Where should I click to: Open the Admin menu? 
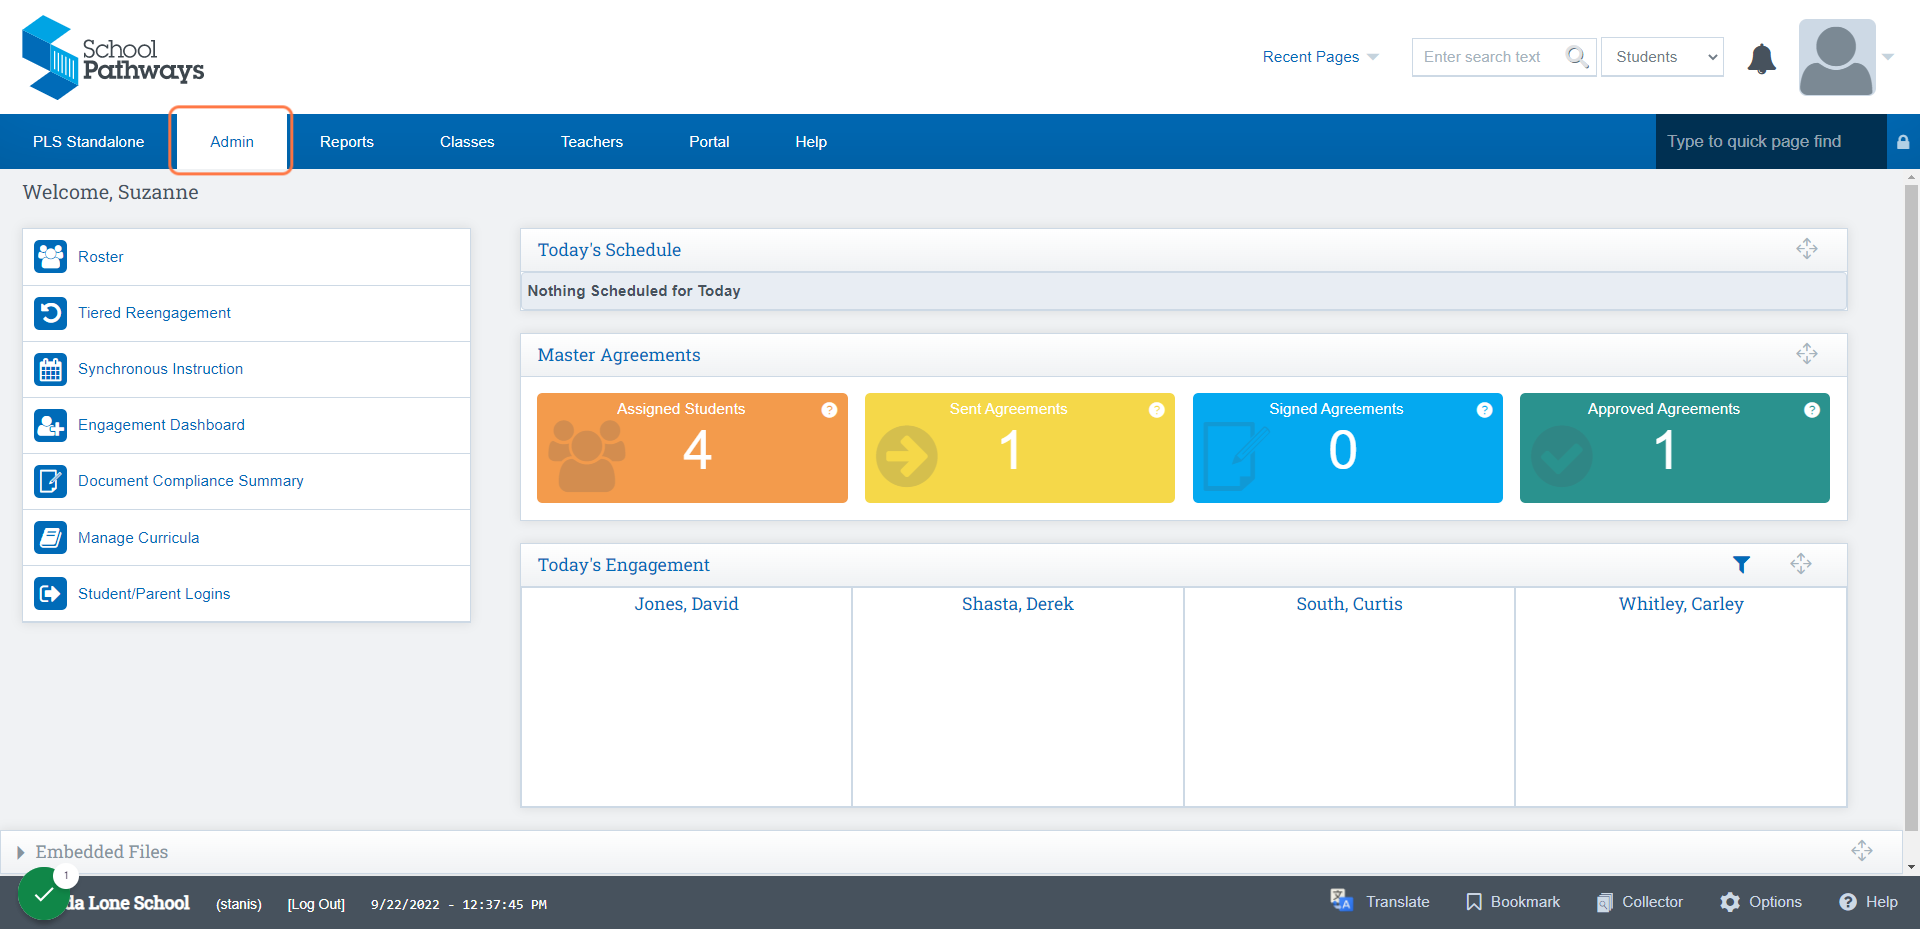231,142
